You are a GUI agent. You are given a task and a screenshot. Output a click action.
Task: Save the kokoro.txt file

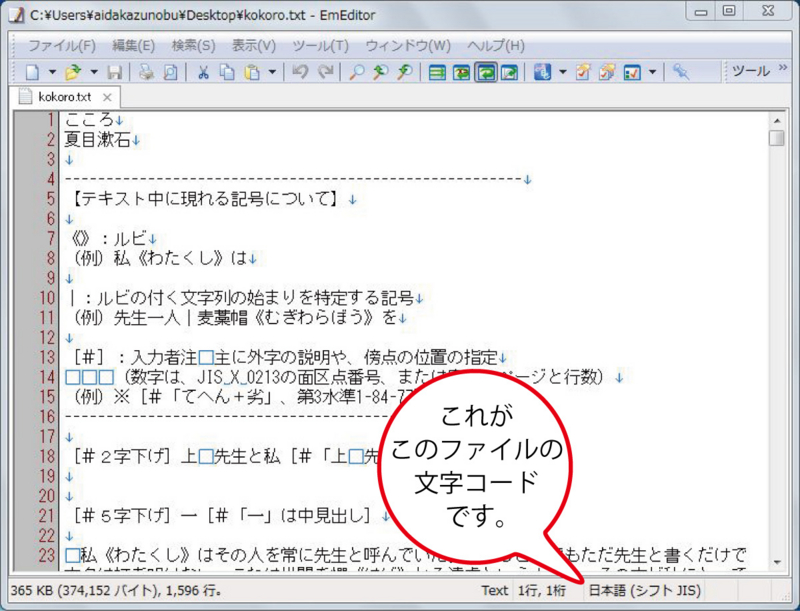coord(114,71)
